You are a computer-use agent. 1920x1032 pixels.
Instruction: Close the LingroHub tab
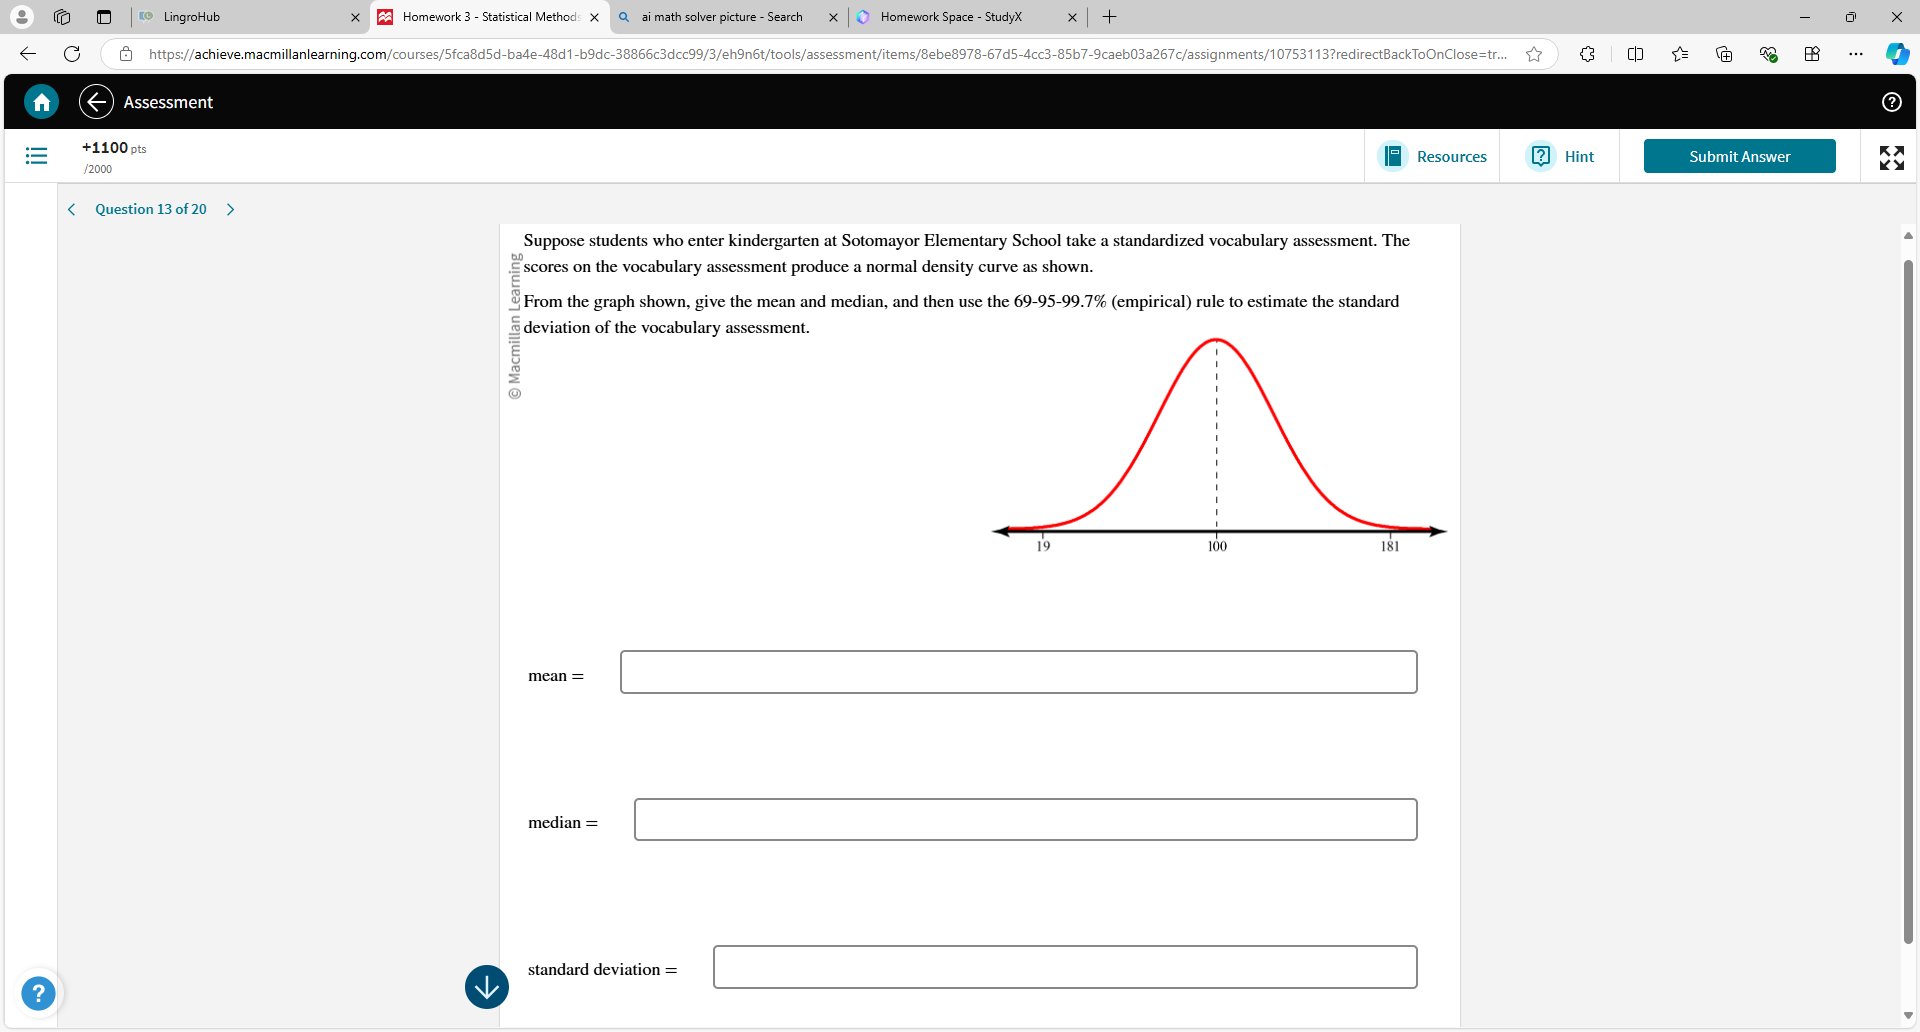(x=355, y=17)
